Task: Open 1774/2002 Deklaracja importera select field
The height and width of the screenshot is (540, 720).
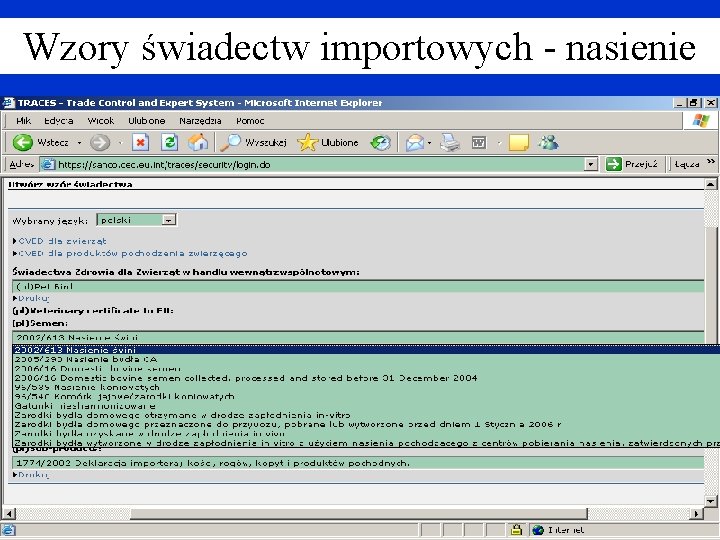Action: (x=358, y=463)
